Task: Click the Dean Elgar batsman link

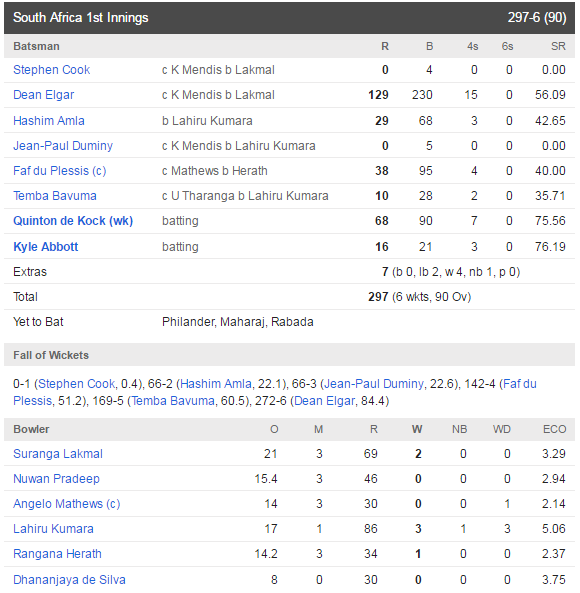Action: [x=43, y=95]
